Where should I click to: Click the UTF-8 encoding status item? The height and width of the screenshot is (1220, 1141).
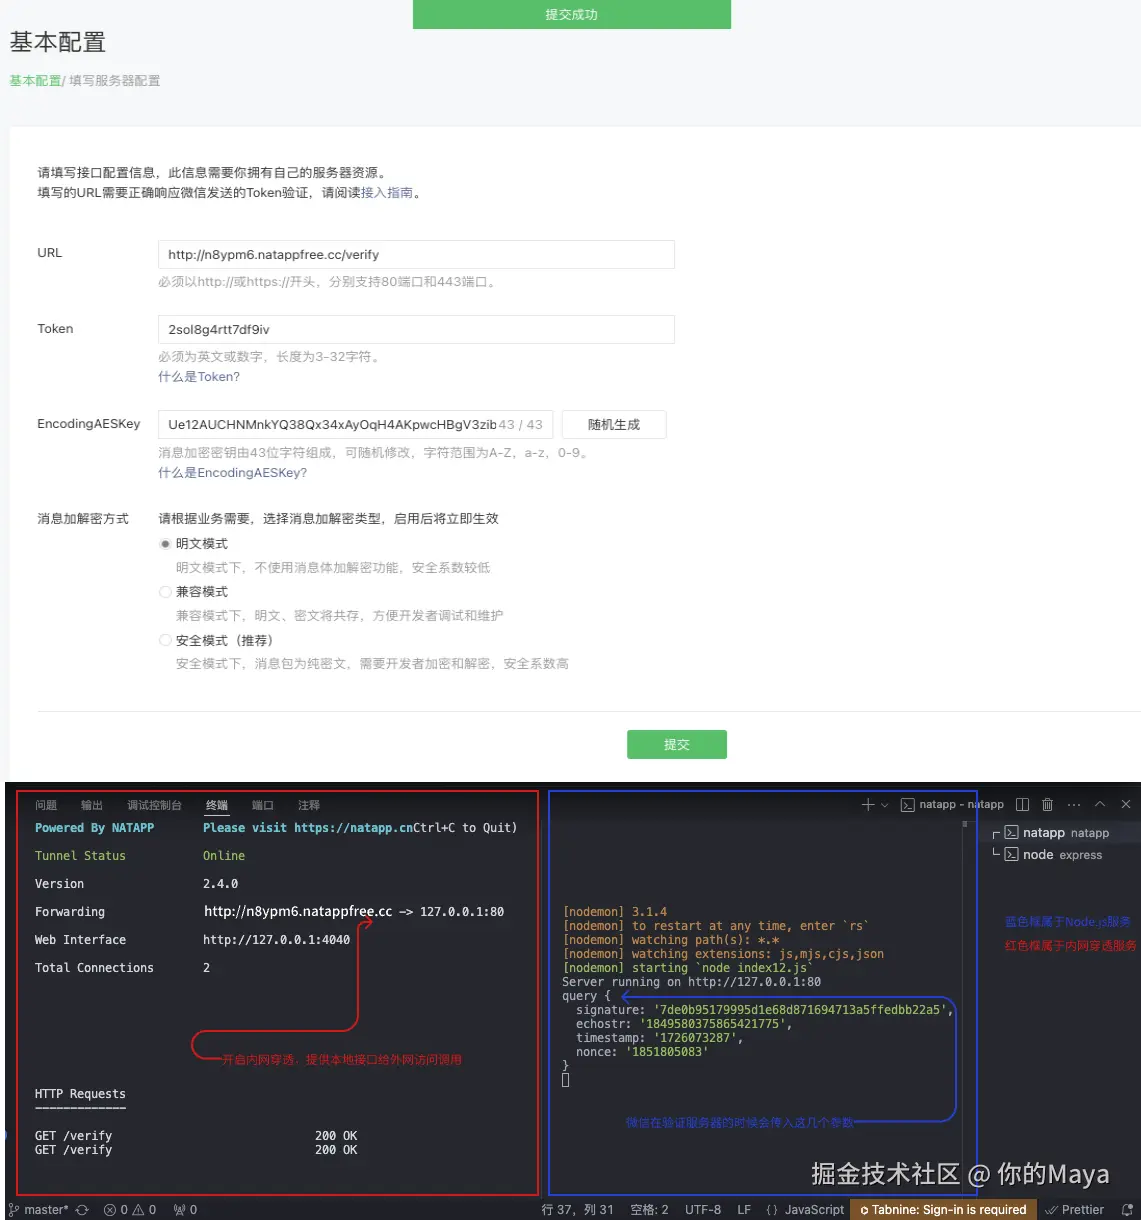703,1210
